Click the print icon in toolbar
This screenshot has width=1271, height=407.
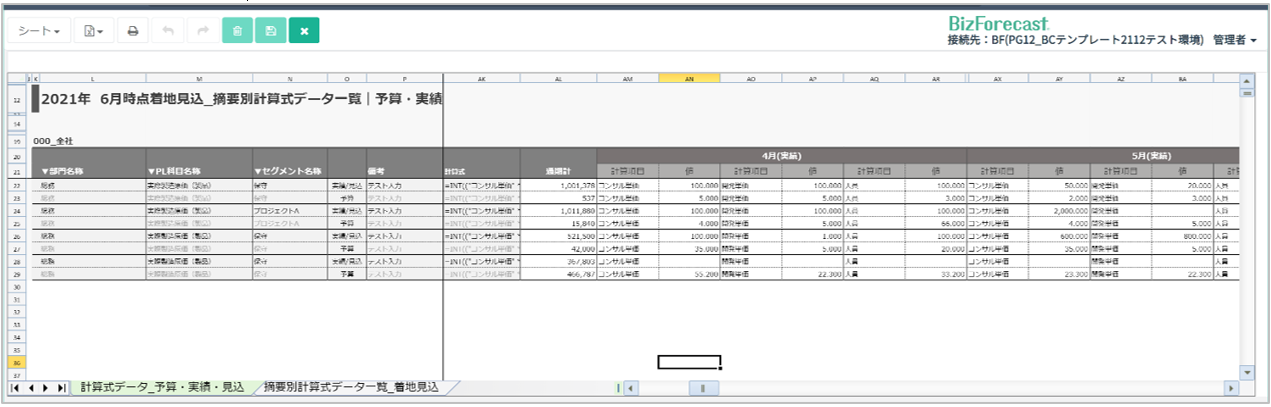tap(132, 31)
